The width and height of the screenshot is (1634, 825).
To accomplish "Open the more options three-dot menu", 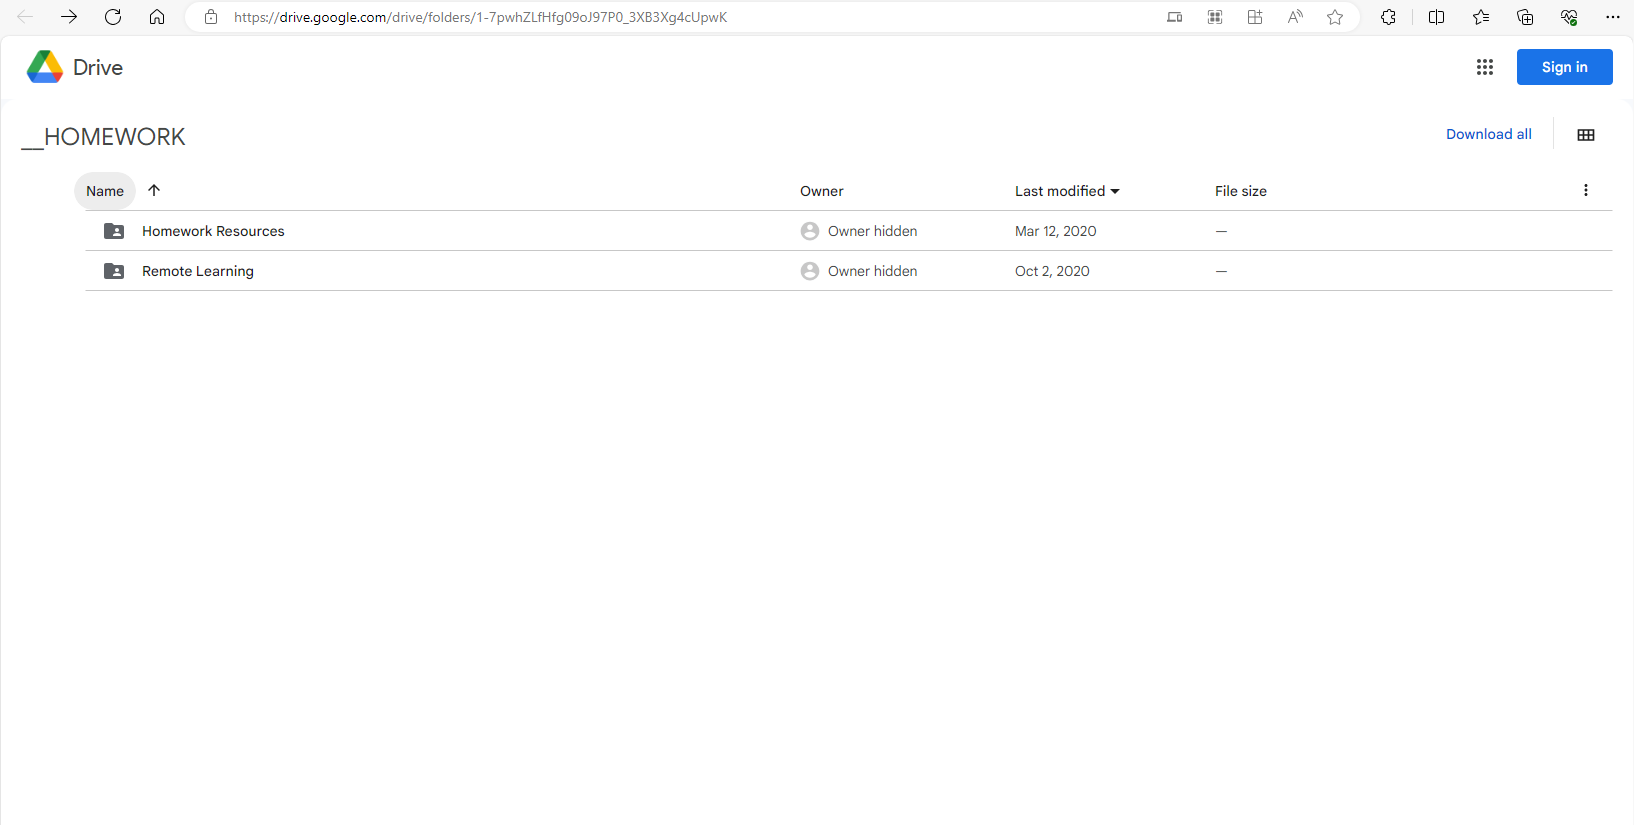I will pos(1585,190).
